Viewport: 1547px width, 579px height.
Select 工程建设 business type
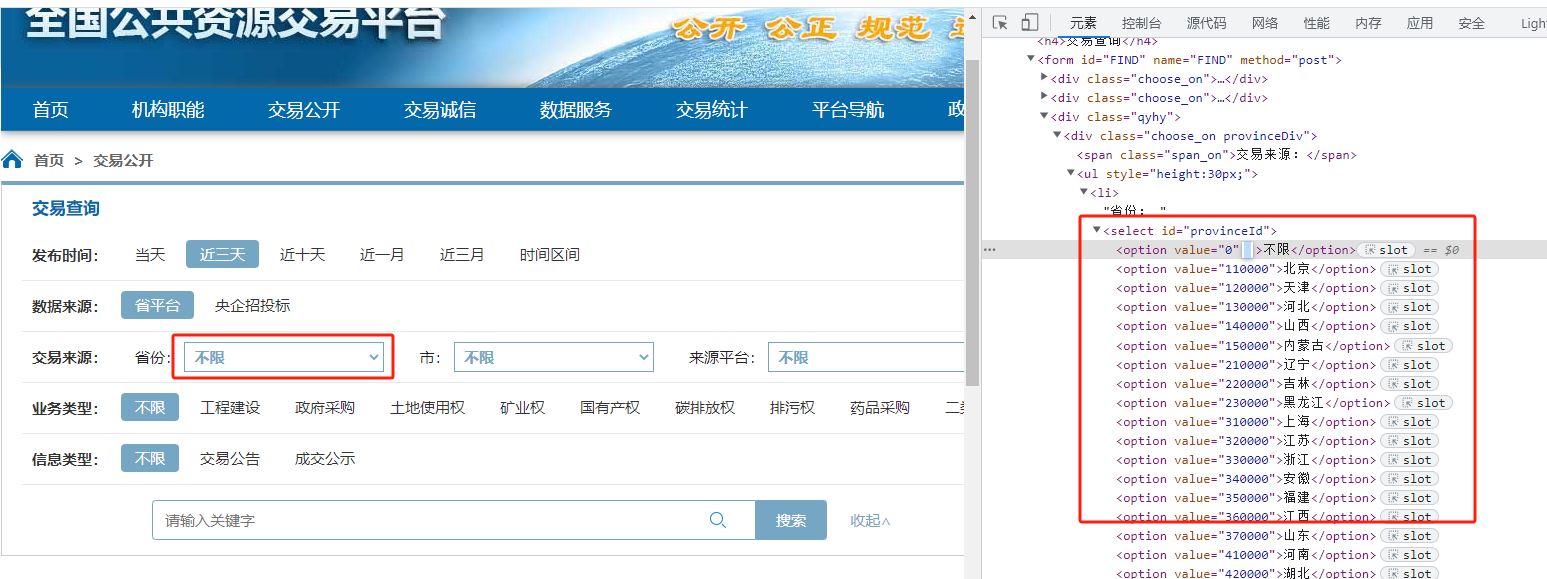click(x=230, y=407)
